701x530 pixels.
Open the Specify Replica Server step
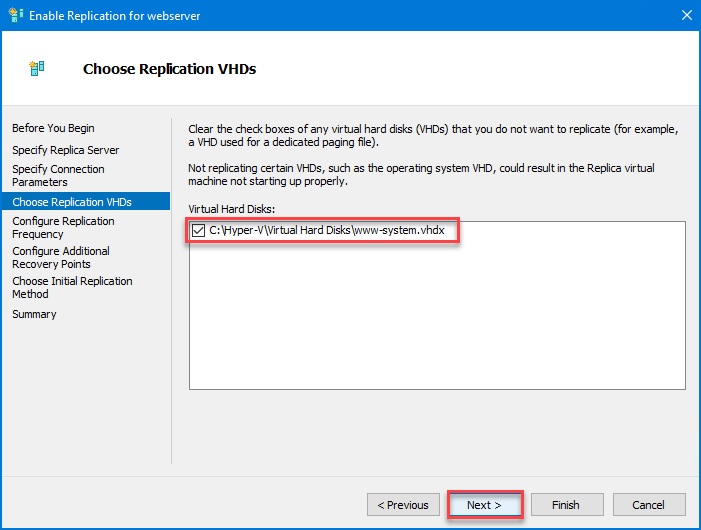[65, 150]
